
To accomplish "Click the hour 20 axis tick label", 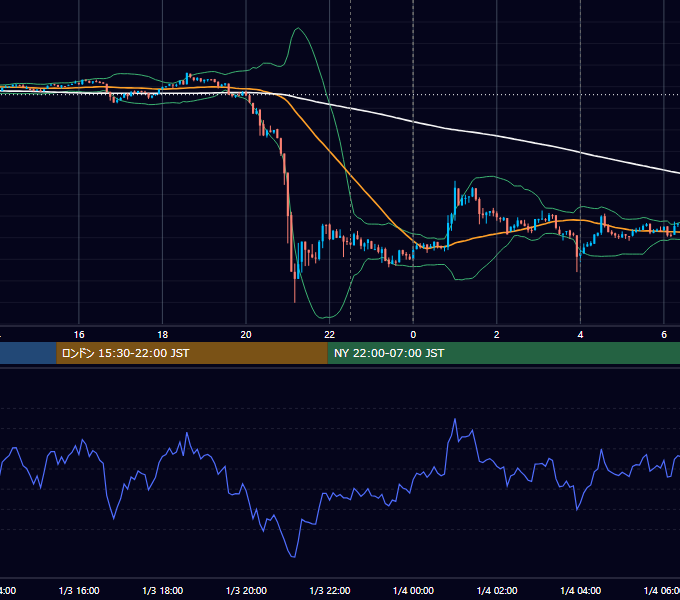I will [x=246, y=335].
